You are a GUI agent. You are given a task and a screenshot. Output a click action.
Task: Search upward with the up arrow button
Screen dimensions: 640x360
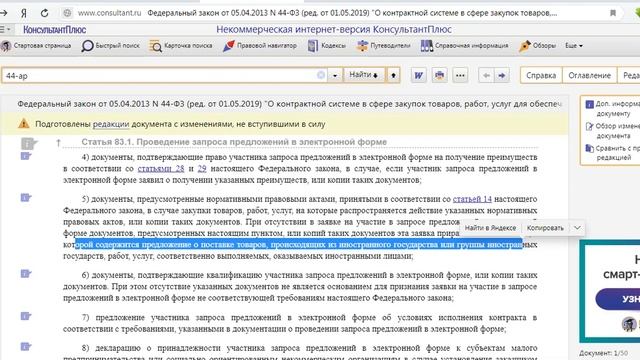(393, 76)
